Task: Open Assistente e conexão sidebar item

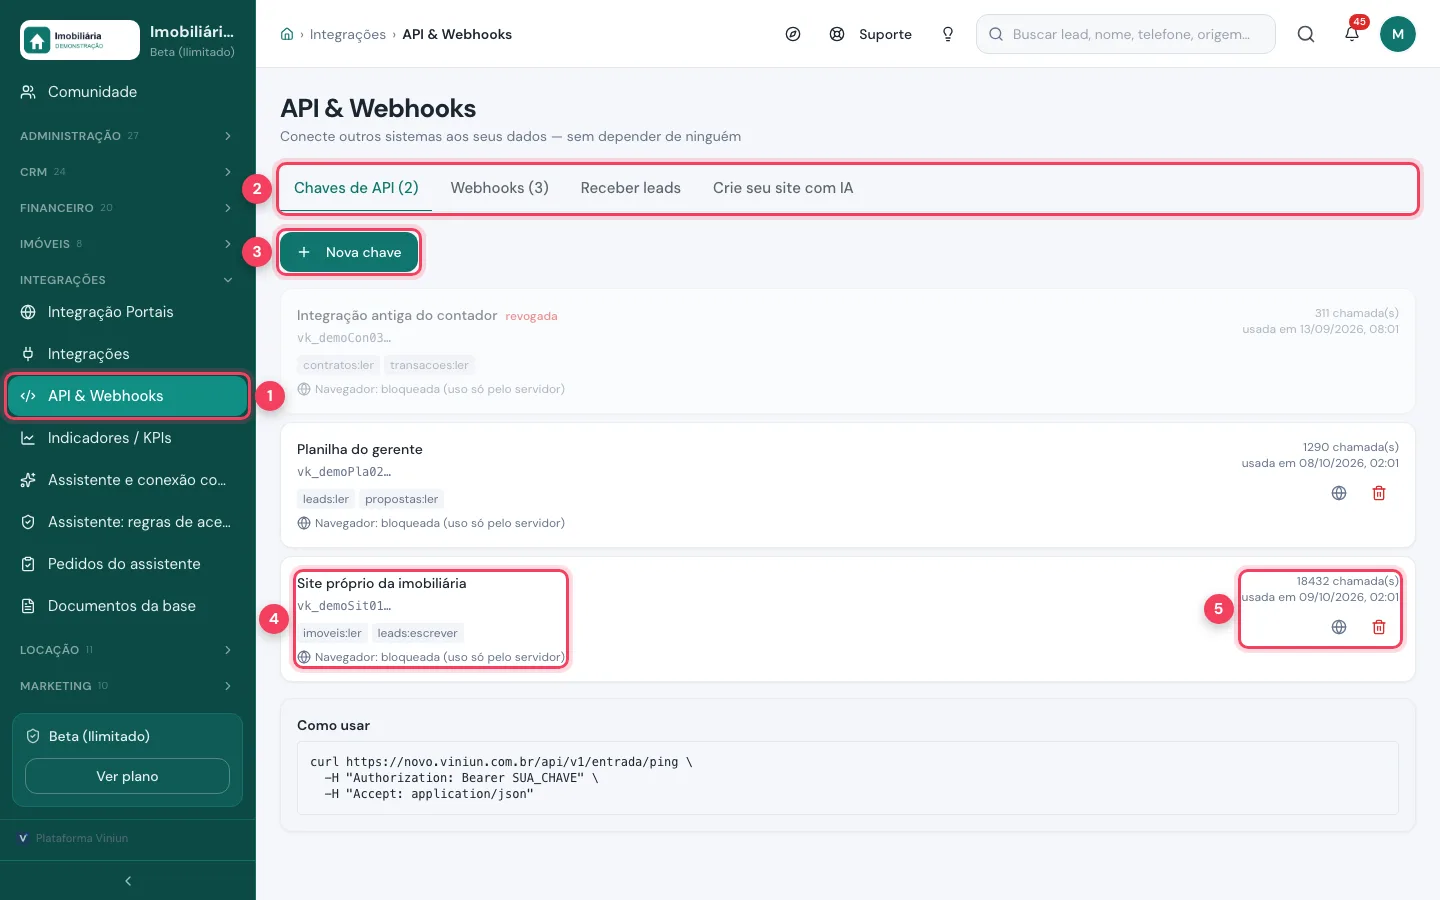Action: click(128, 480)
